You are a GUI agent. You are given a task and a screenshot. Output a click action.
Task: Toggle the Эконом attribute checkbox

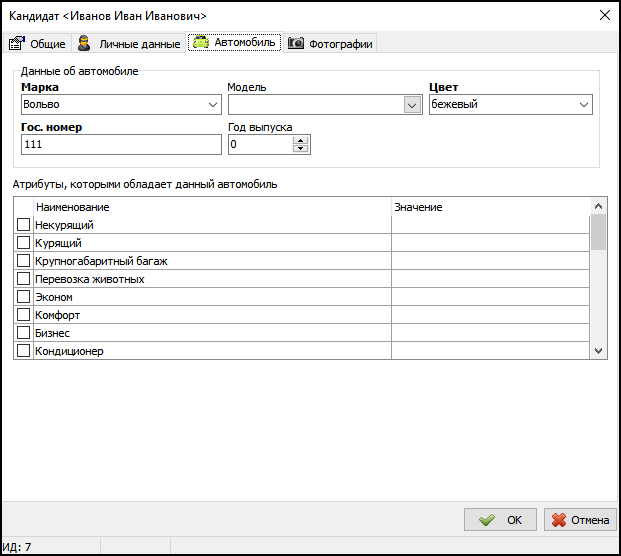coord(24,297)
